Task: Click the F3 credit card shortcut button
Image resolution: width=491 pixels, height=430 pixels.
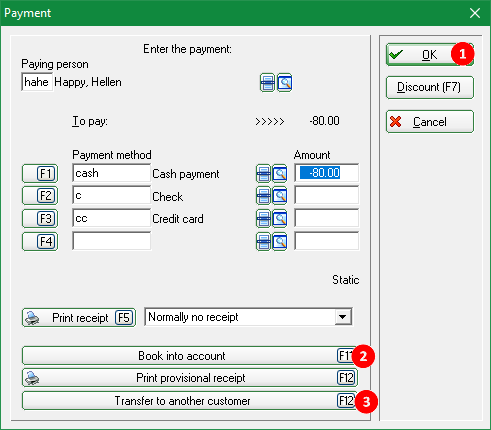Action: (x=40, y=219)
